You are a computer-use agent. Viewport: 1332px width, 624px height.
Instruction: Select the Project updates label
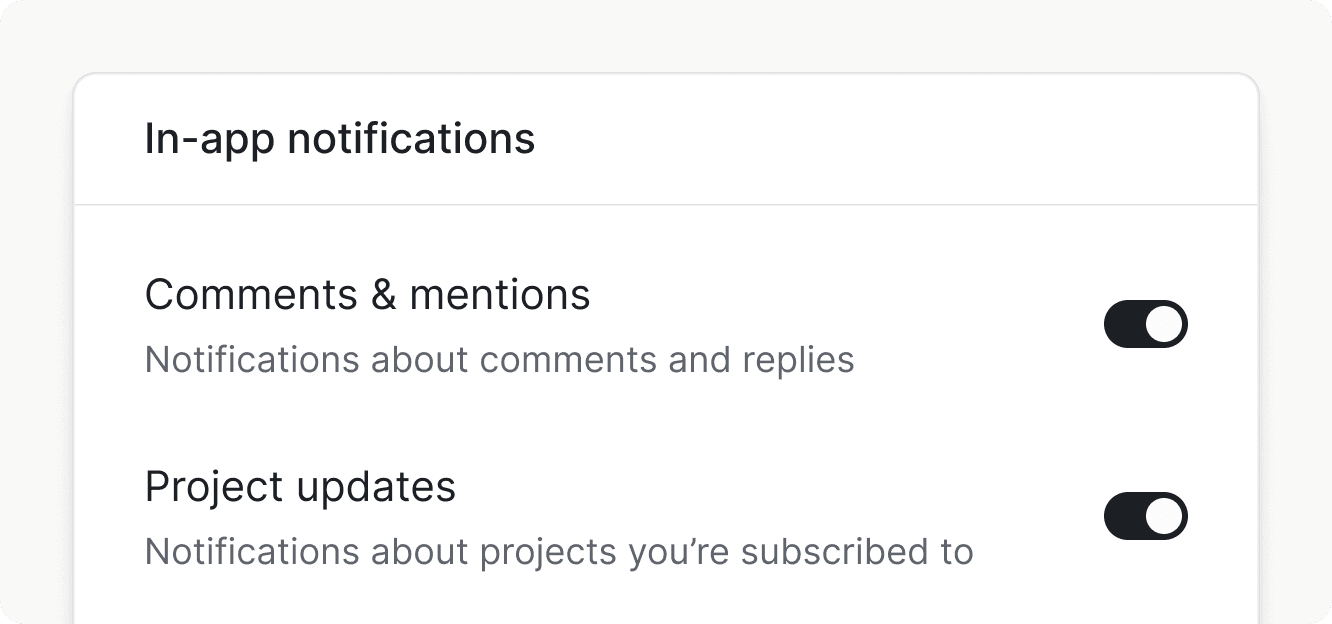(x=300, y=486)
